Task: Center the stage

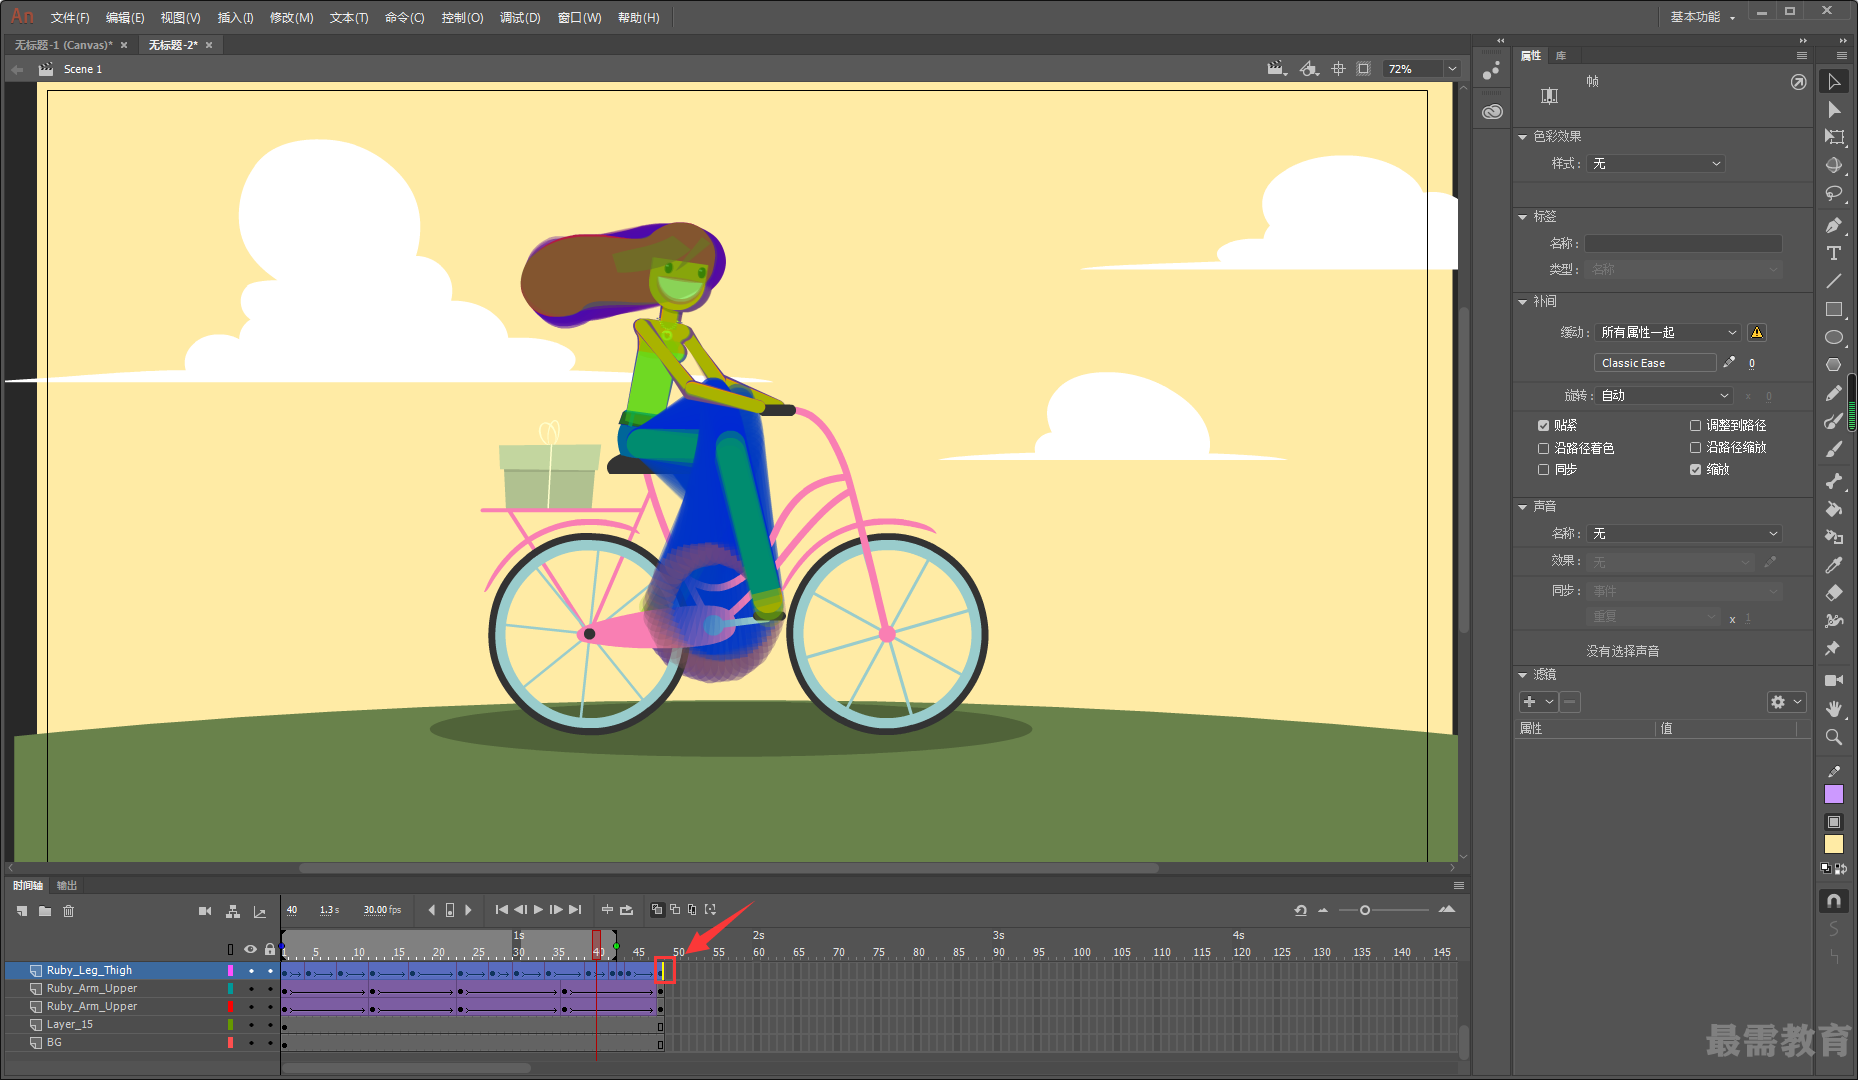Action: [1339, 69]
